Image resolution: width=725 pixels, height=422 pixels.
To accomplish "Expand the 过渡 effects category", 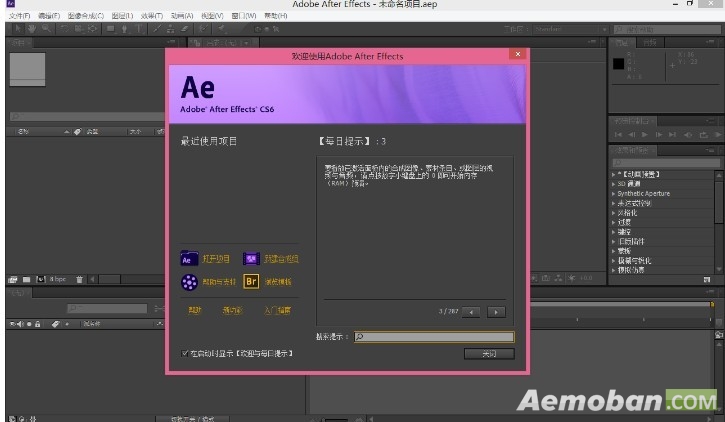I will click(x=614, y=222).
